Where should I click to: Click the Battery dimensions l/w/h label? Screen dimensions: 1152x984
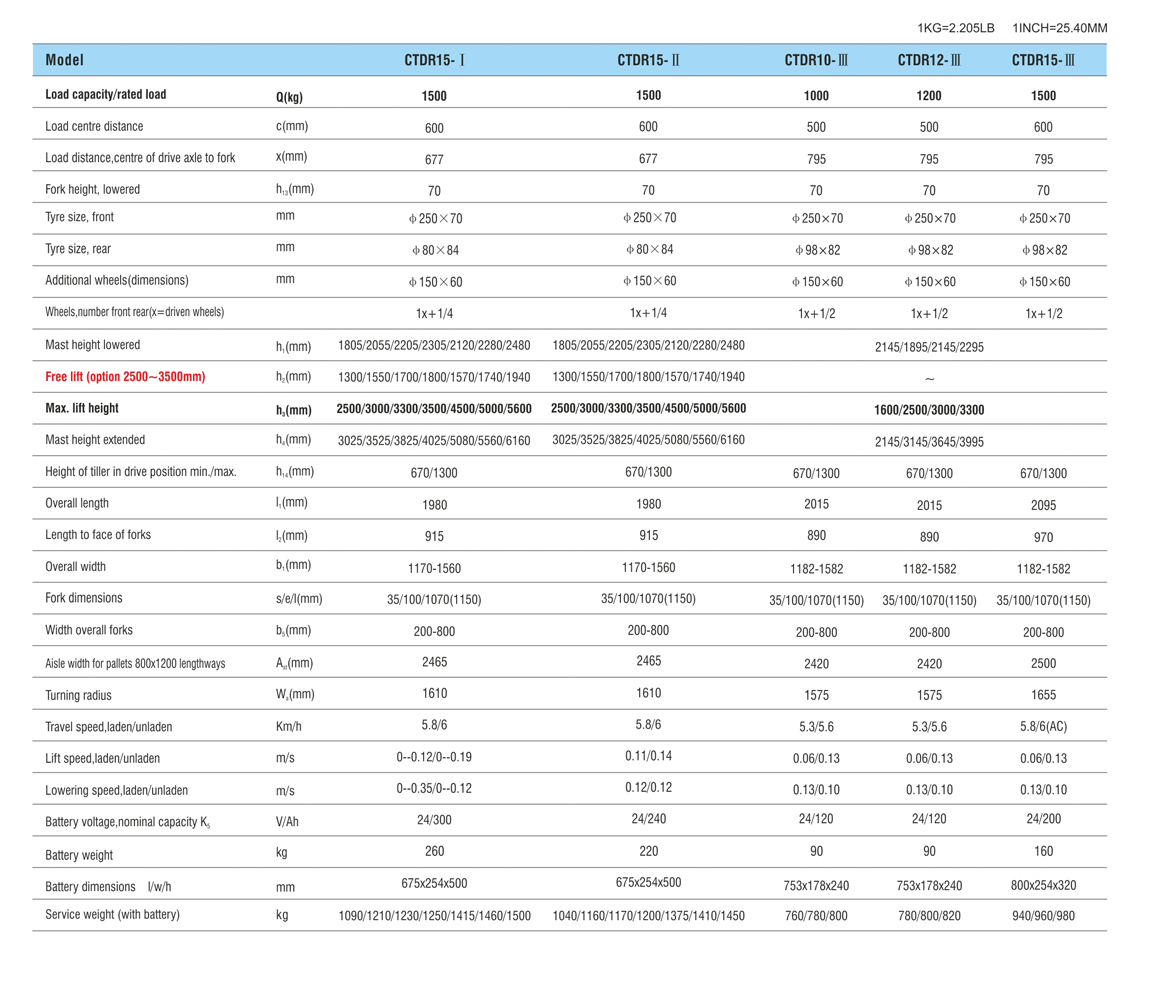click(108, 887)
